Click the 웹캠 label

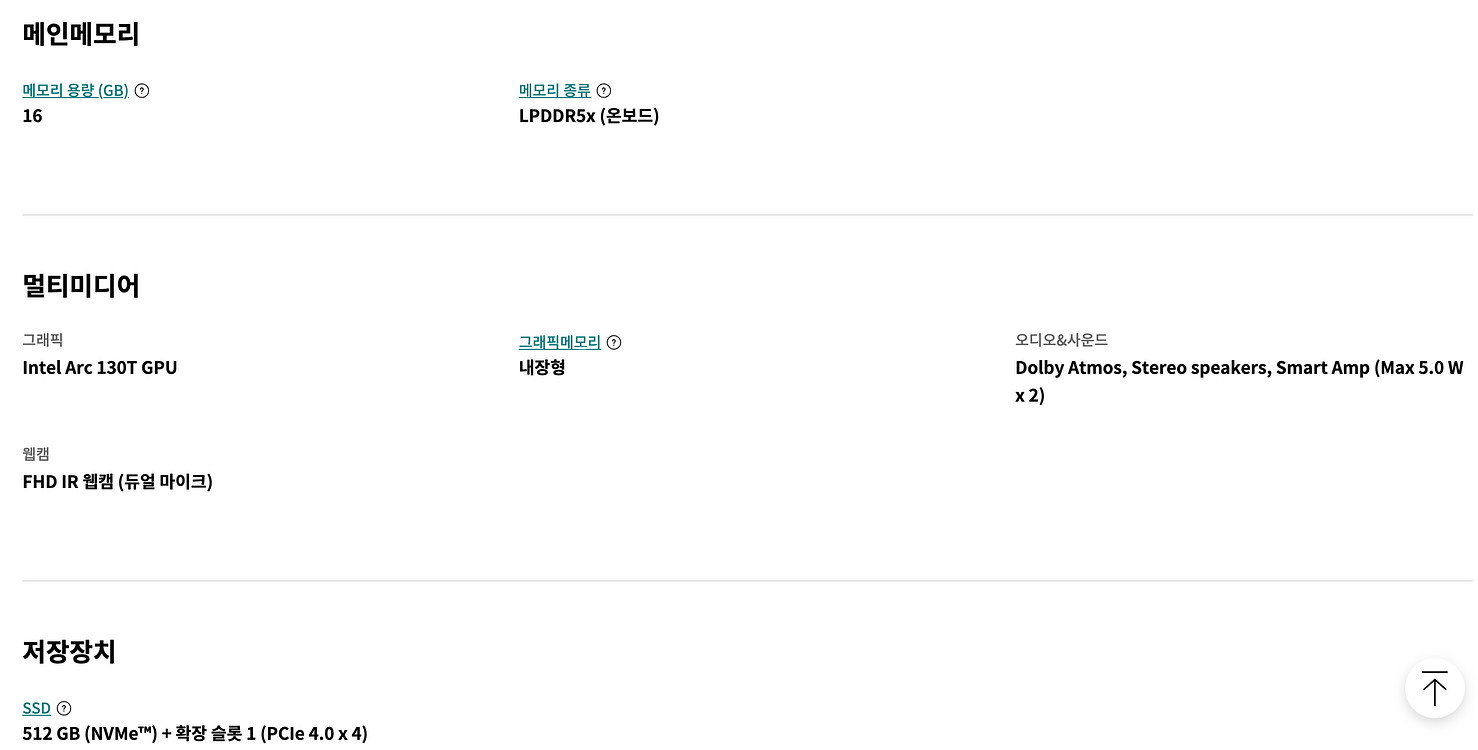[x=36, y=455]
